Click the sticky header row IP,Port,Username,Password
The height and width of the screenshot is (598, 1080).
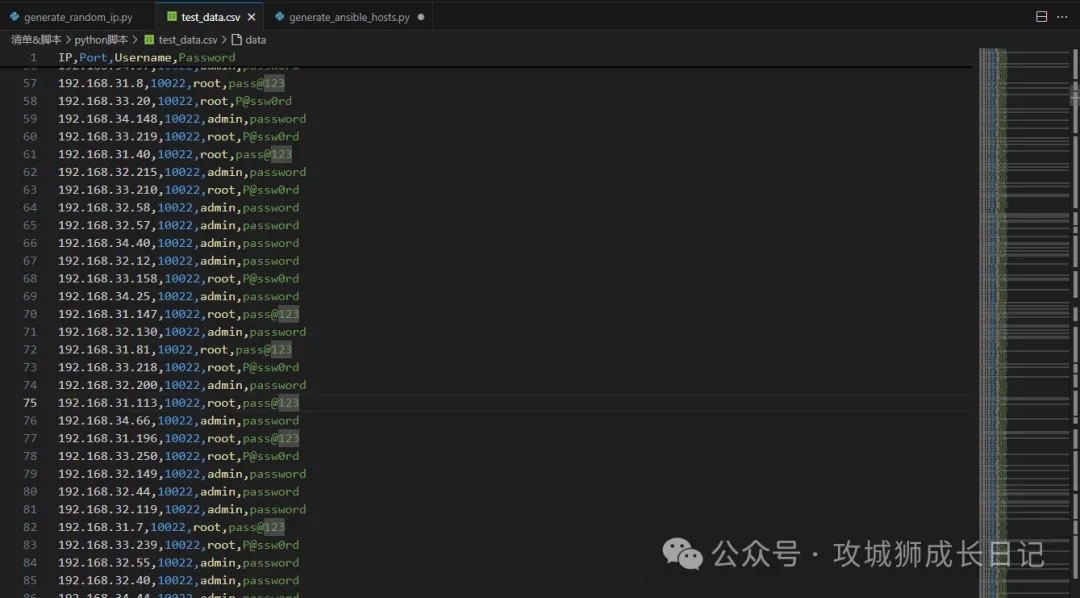click(x=147, y=58)
